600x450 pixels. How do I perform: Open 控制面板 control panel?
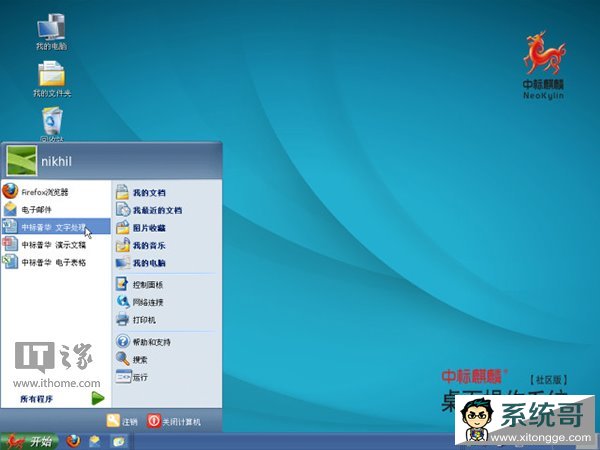coord(139,284)
